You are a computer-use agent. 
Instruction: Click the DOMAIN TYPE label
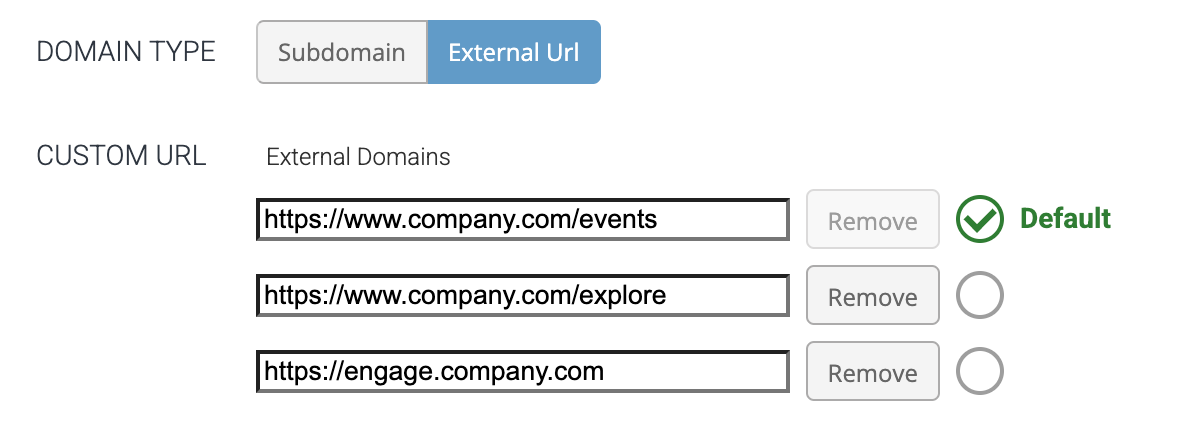pyautogui.click(x=126, y=52)
